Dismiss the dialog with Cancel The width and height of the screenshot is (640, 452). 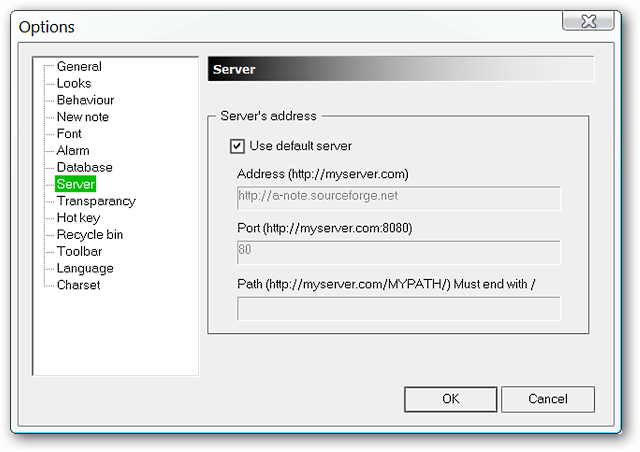tap(548, 399)
